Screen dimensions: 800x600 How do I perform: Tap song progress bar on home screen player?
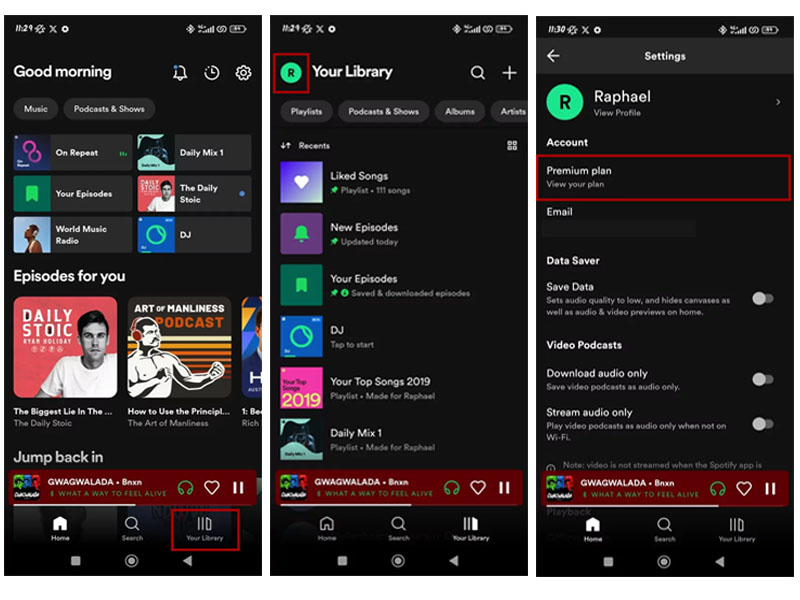[133, 505]
